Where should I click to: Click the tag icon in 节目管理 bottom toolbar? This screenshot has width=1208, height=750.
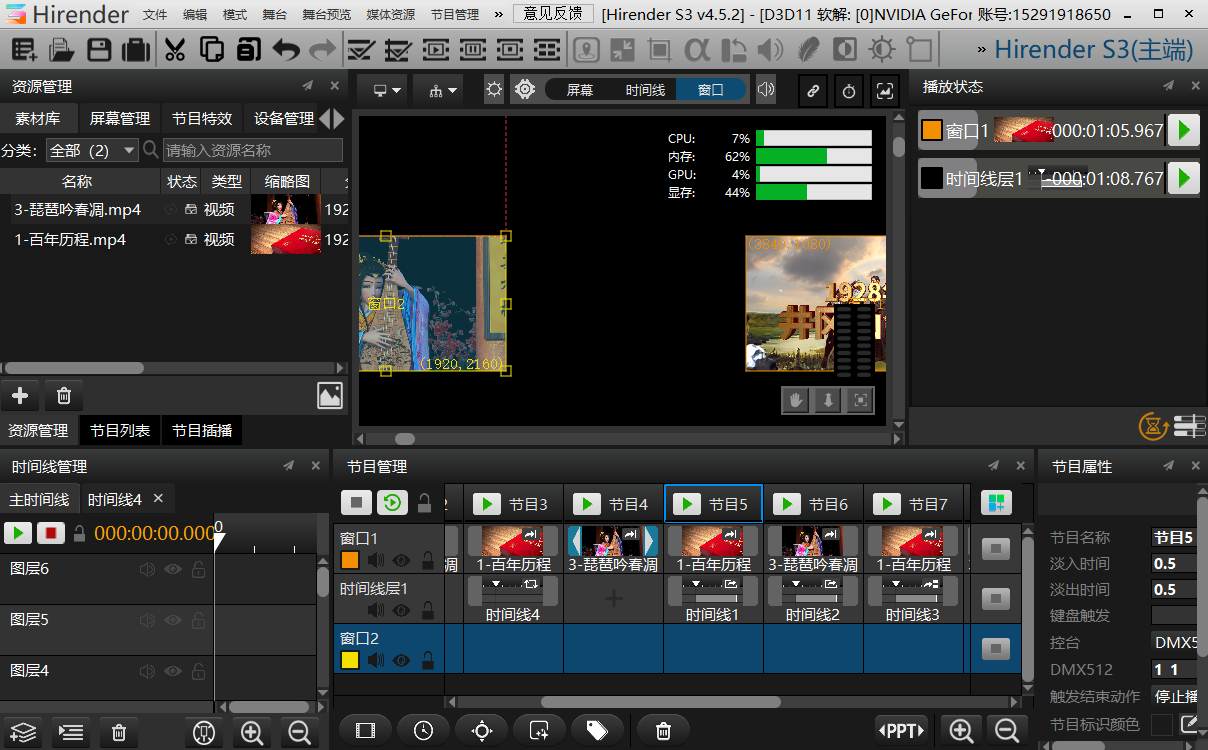click(597, 731)
